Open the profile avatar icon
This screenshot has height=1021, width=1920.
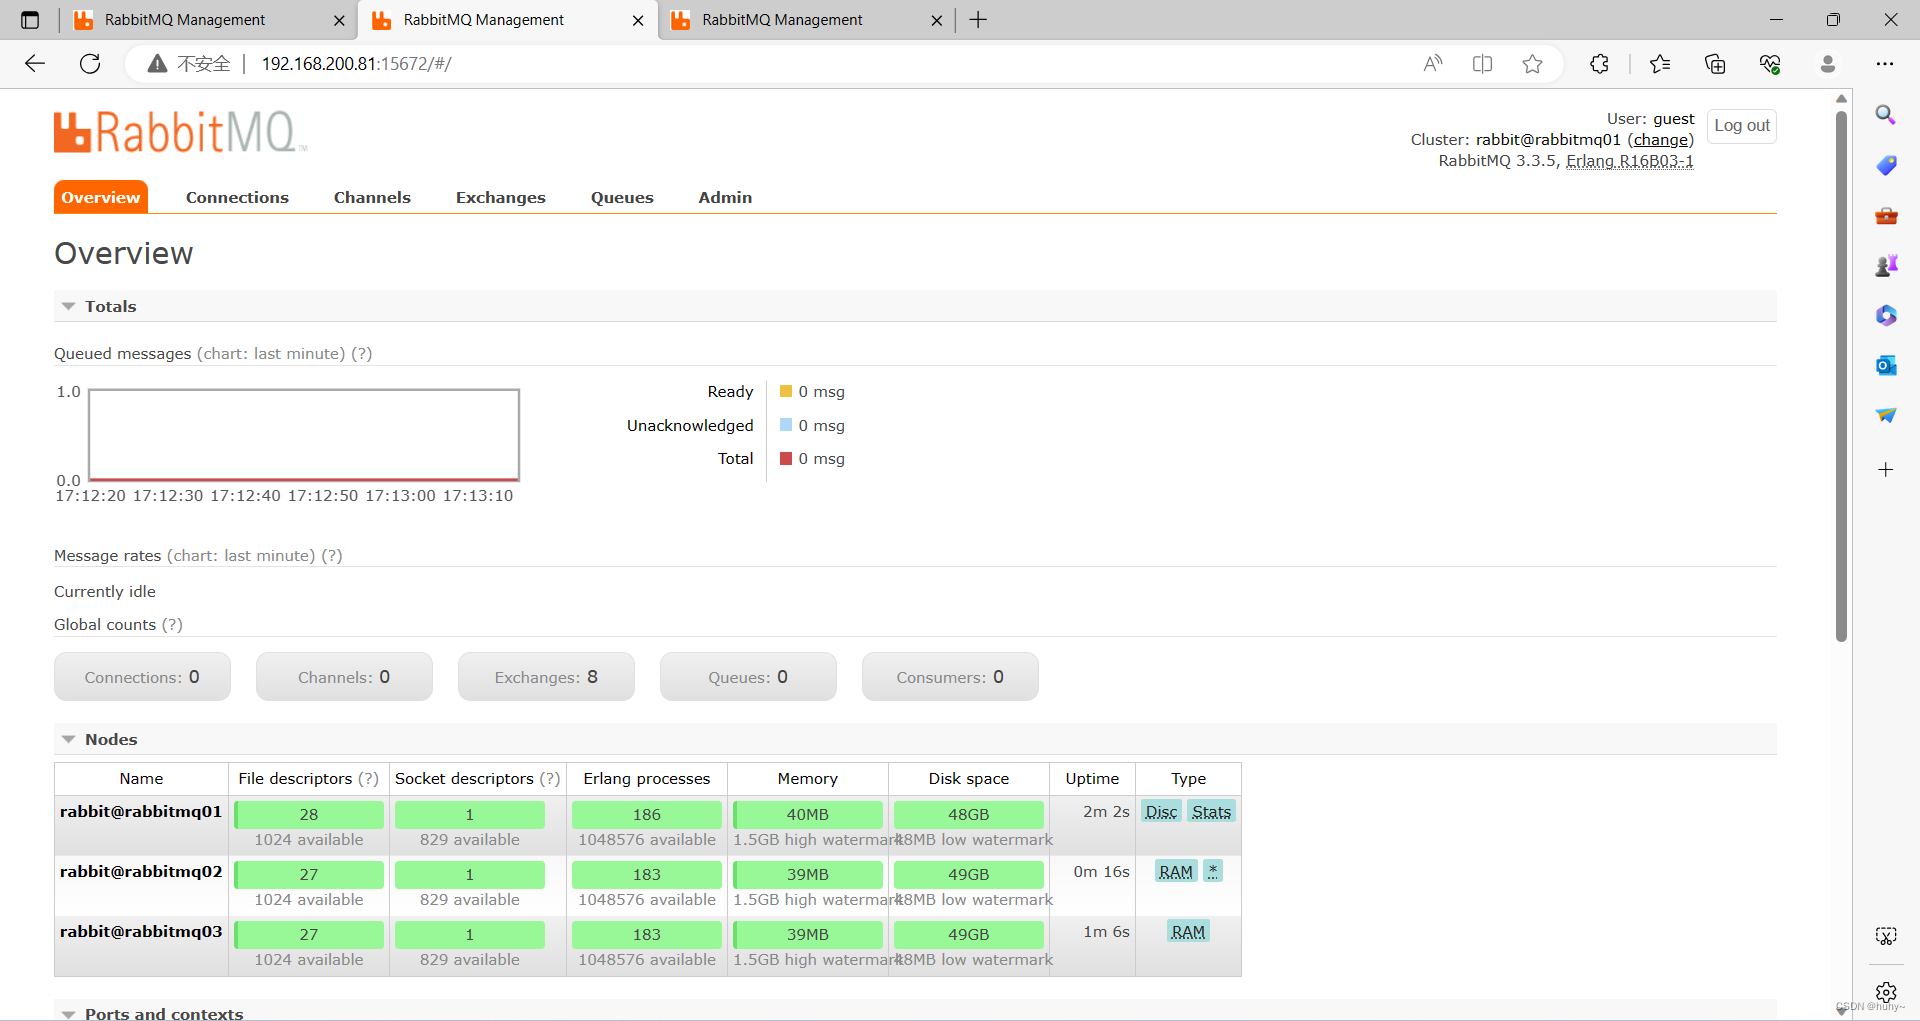[x=1828, y=64]
